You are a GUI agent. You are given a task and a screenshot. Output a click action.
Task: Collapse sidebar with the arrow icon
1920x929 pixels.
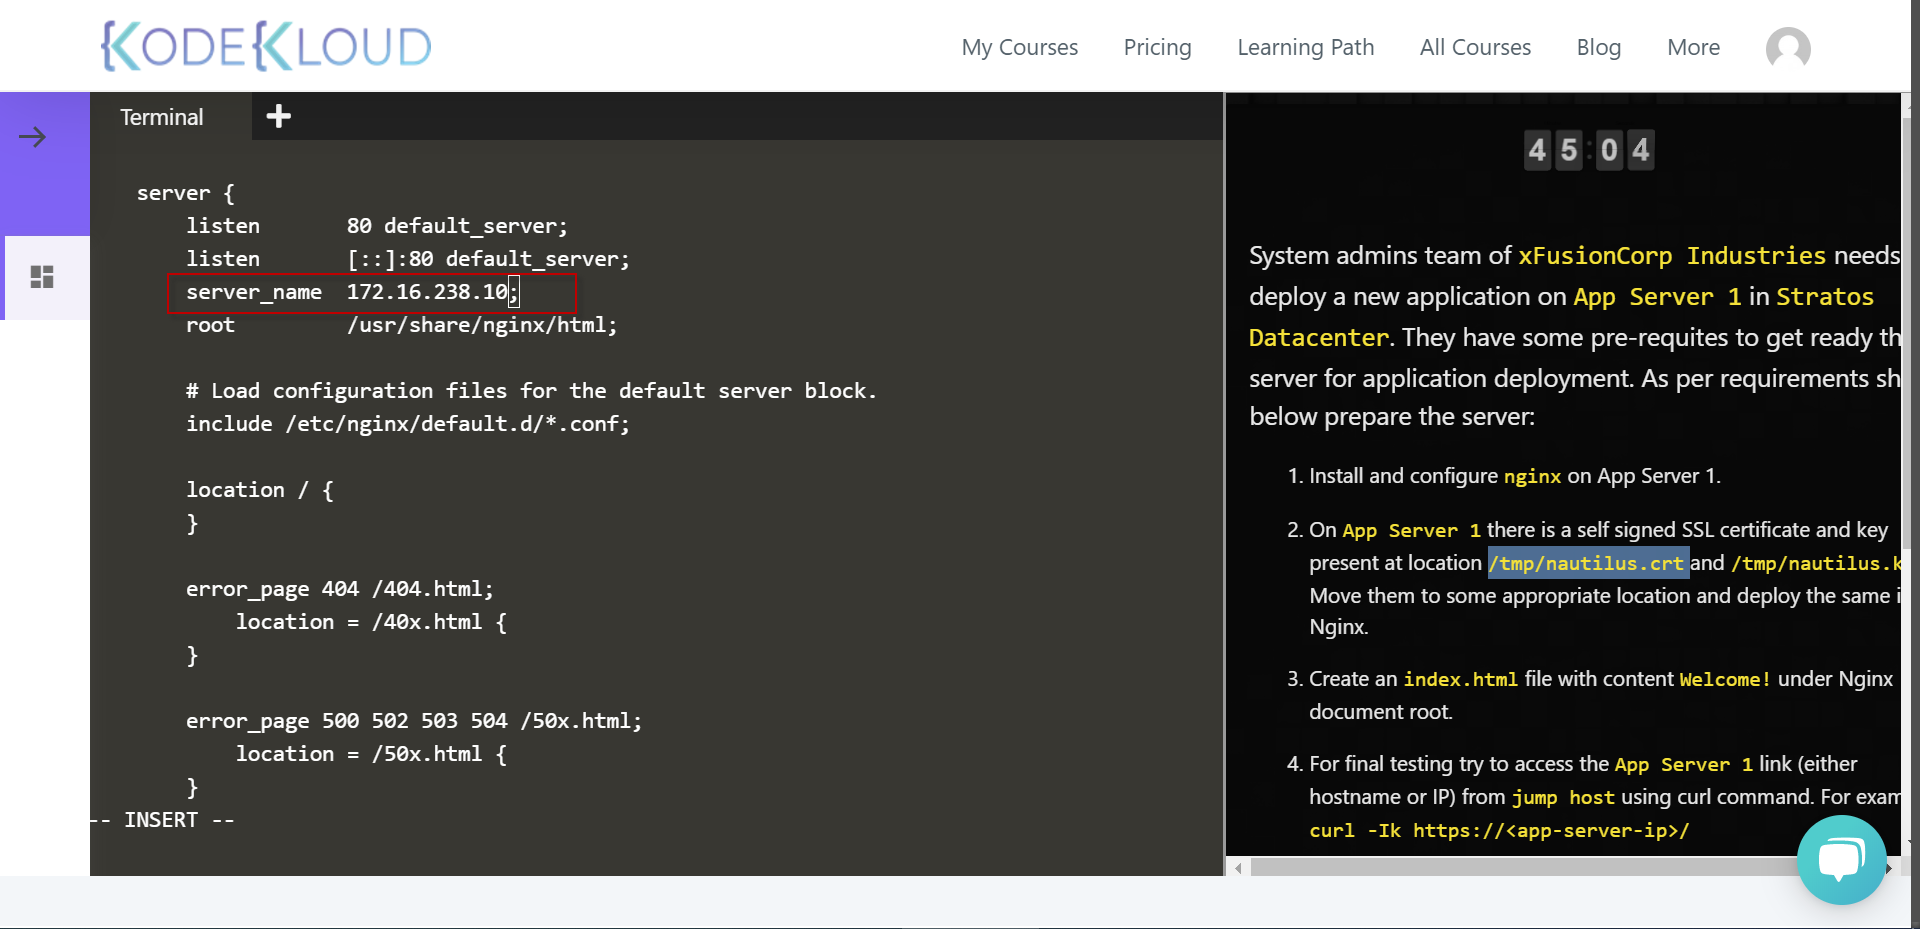point(33,137)
